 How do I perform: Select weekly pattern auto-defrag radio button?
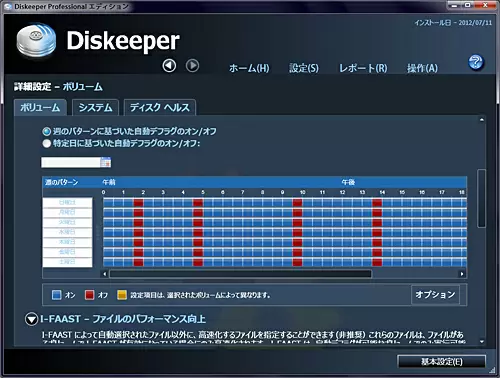(47, 131)
